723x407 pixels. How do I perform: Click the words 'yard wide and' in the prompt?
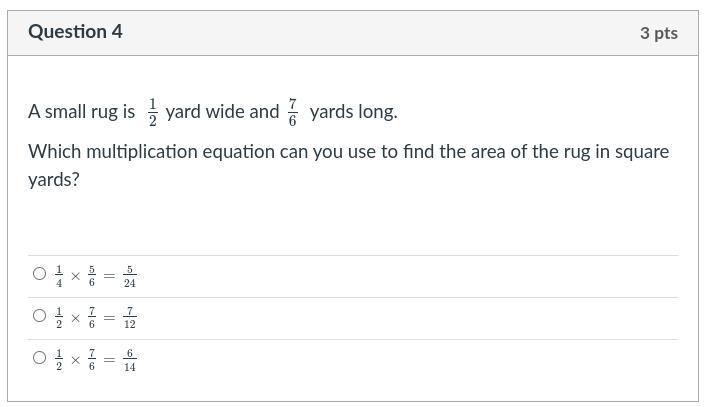coord(222,111)
